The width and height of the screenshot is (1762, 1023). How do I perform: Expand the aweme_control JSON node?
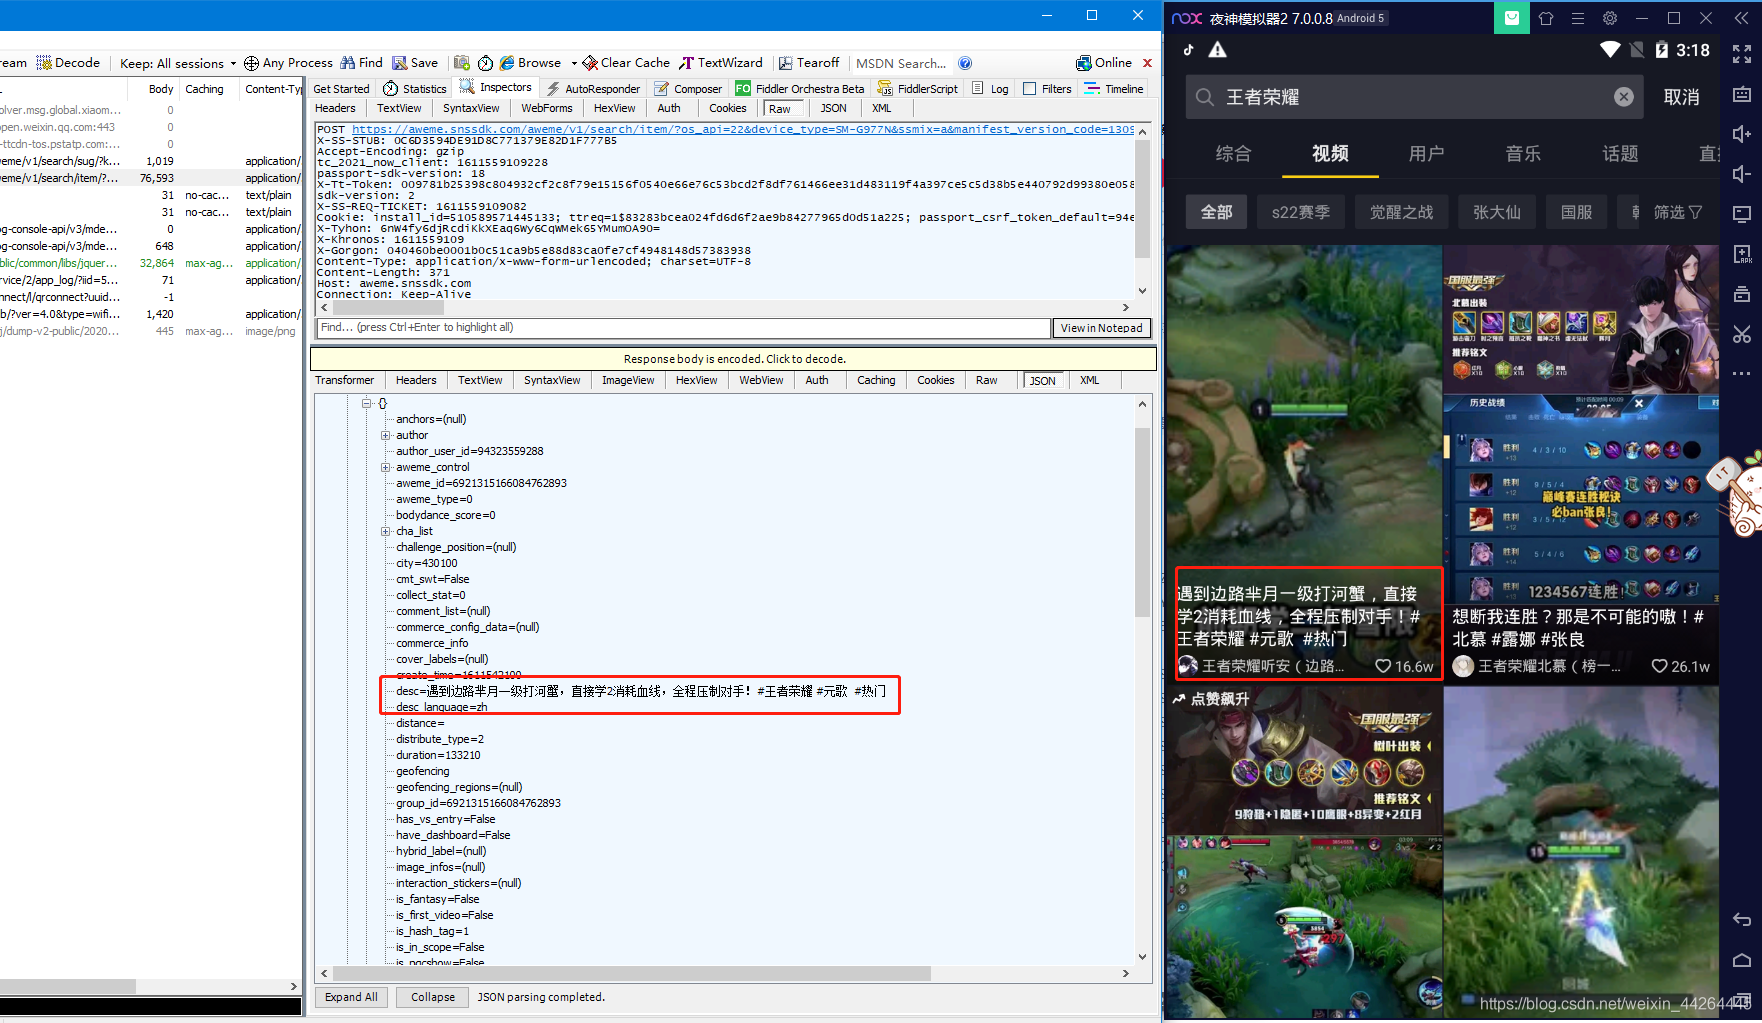pos(386,467)
